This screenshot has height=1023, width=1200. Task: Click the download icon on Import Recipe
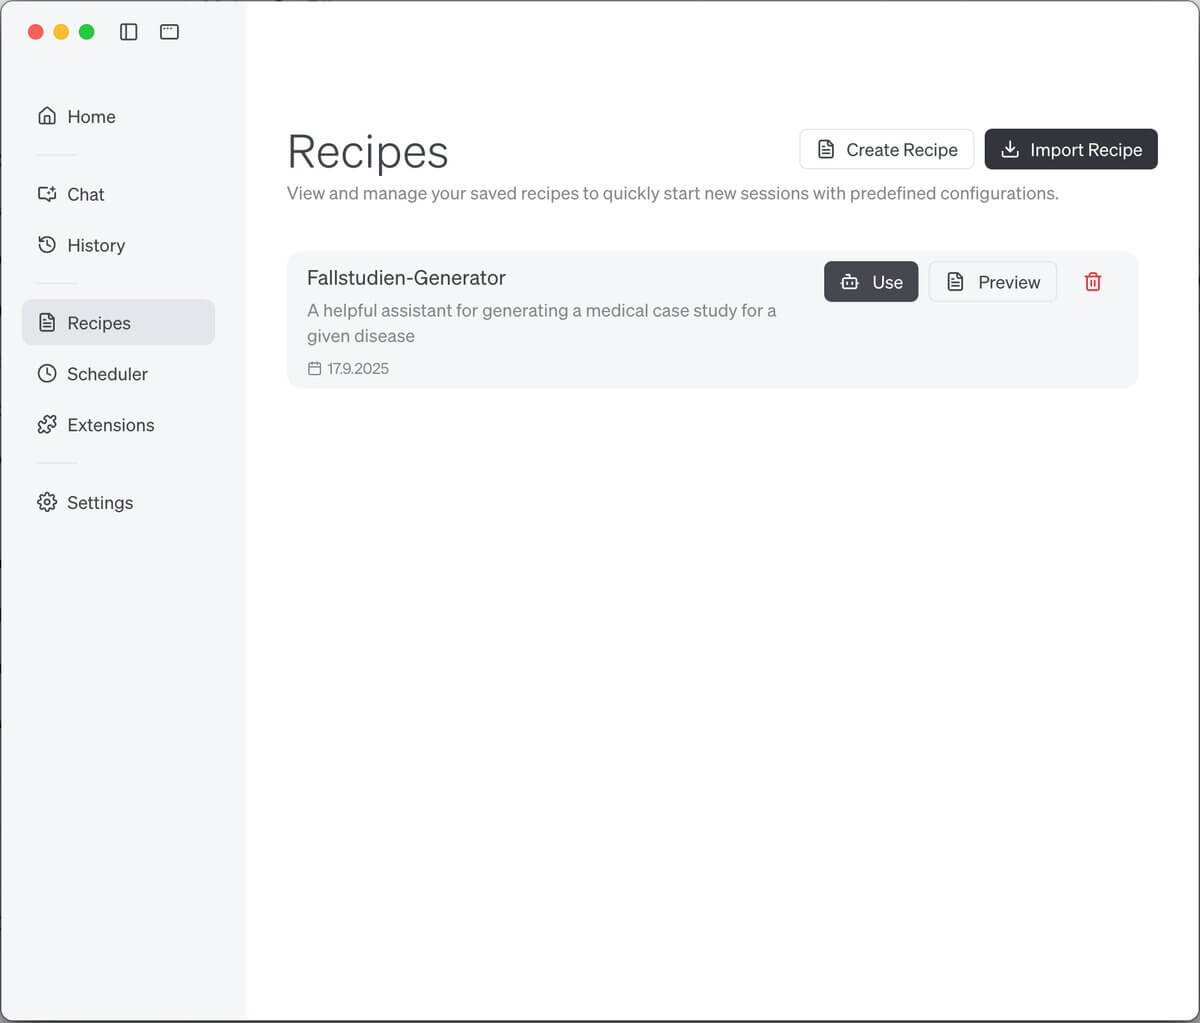pos(1009,149)
